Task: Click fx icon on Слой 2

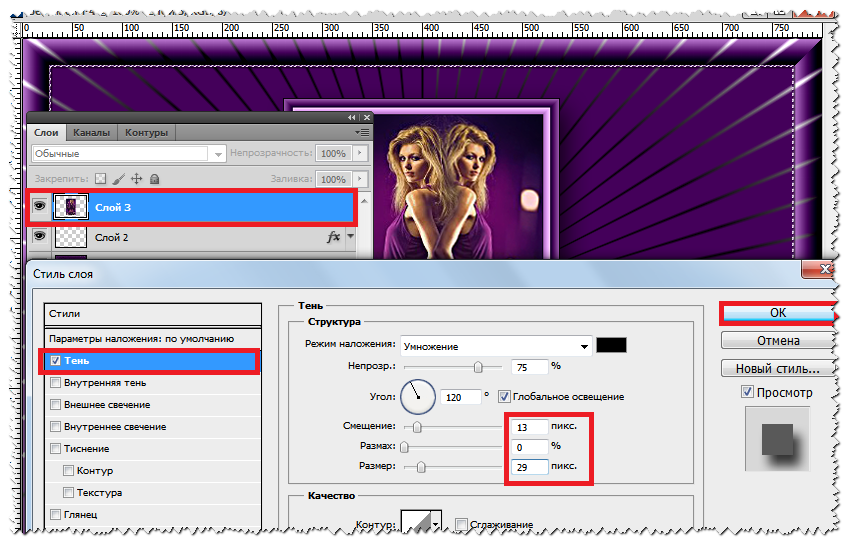Action: click(x=333, y=237)
